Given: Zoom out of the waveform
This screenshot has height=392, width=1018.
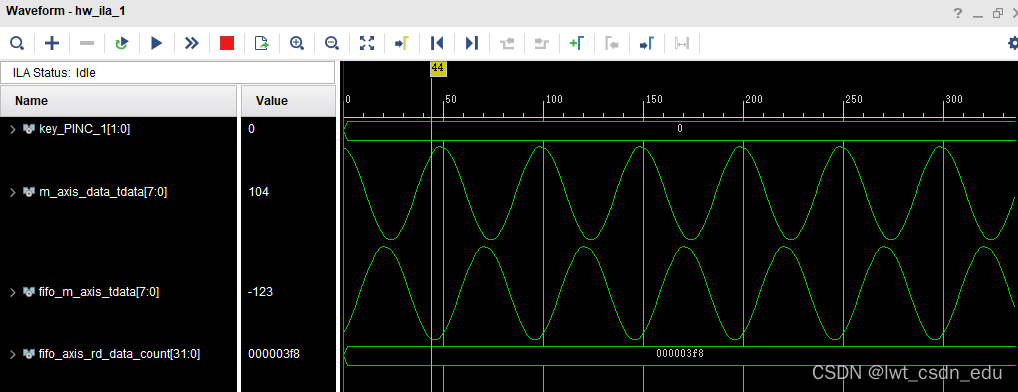Looking at the screenshot, I should [332, 43].
